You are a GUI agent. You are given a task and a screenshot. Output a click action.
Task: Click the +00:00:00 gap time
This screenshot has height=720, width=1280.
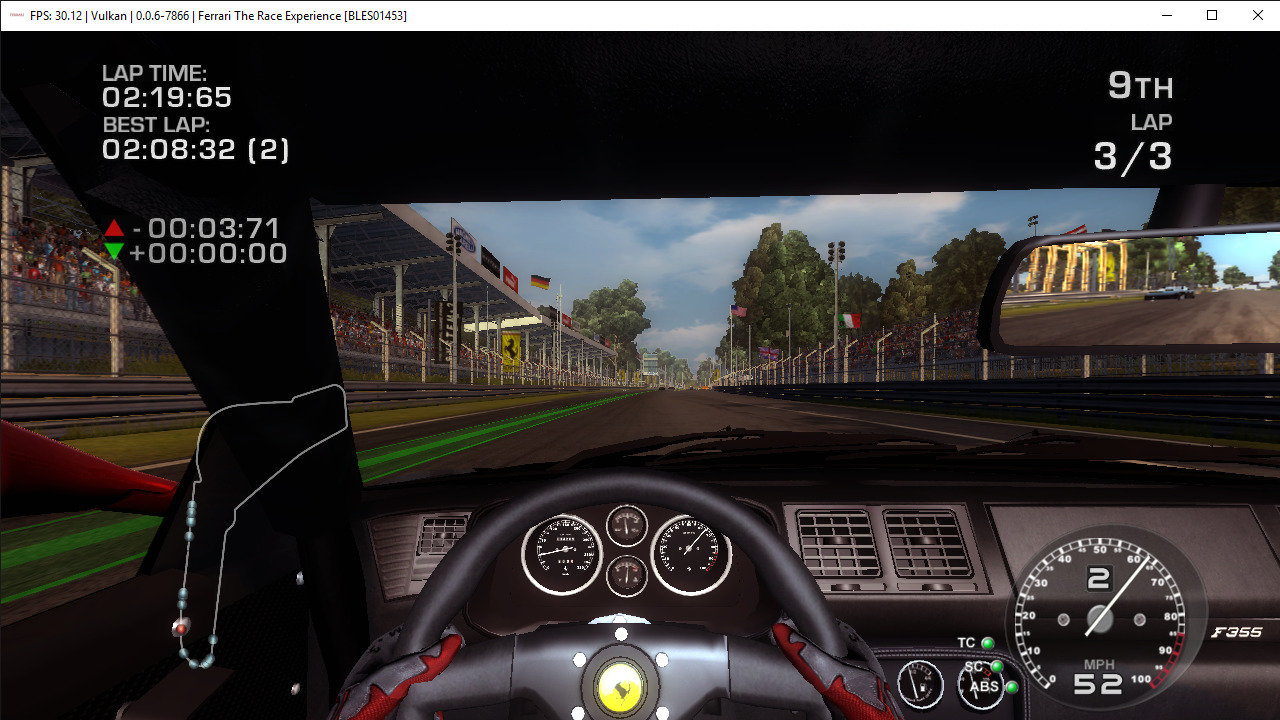pos(208,253)
